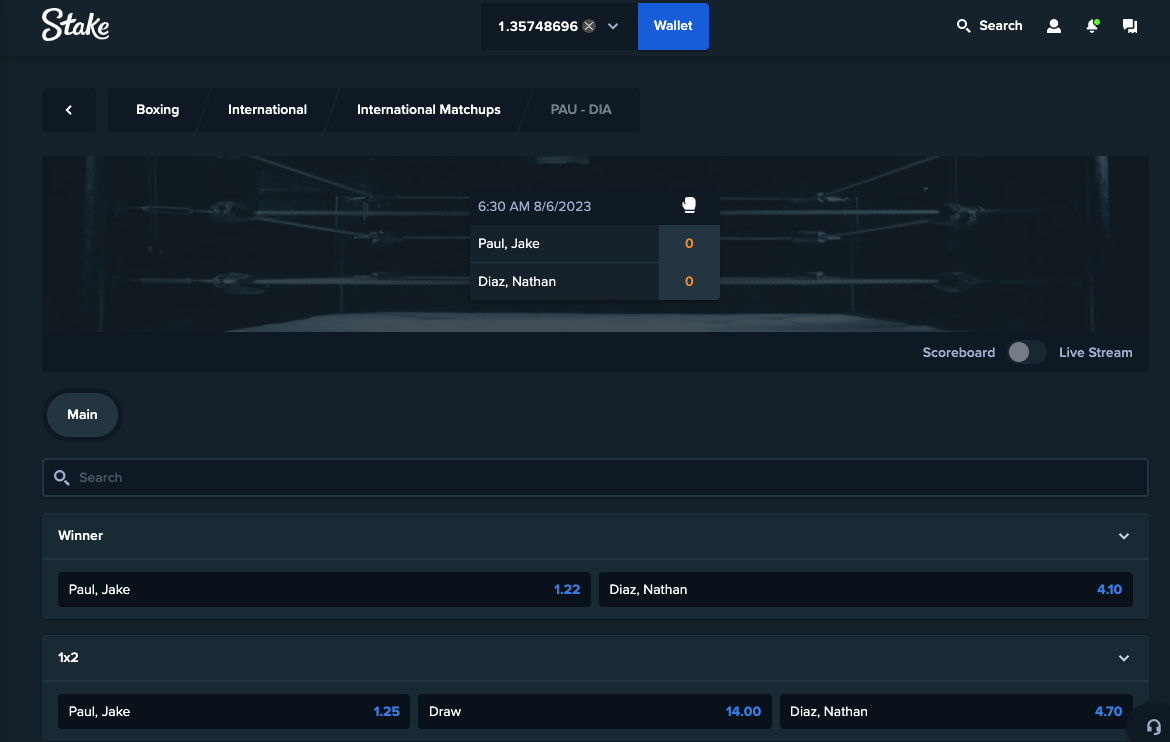Click the balance amount 1.35748696

tap(538, 26)
